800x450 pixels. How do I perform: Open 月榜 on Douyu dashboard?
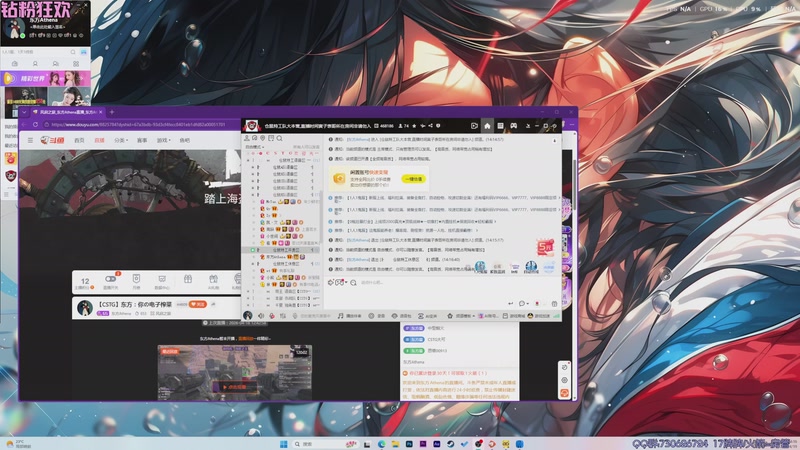[x=136, y=282]
